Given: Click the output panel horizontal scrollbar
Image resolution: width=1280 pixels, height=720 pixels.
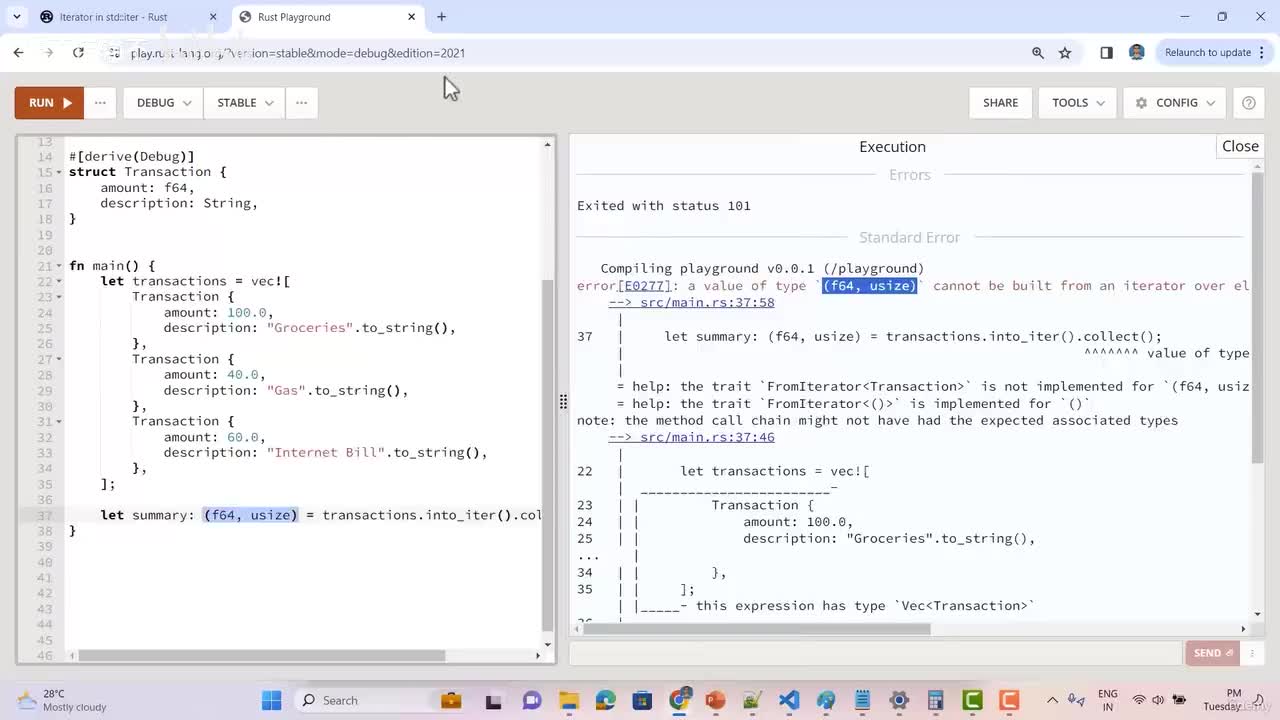Looking at the screenshot, I should [757, 629].
